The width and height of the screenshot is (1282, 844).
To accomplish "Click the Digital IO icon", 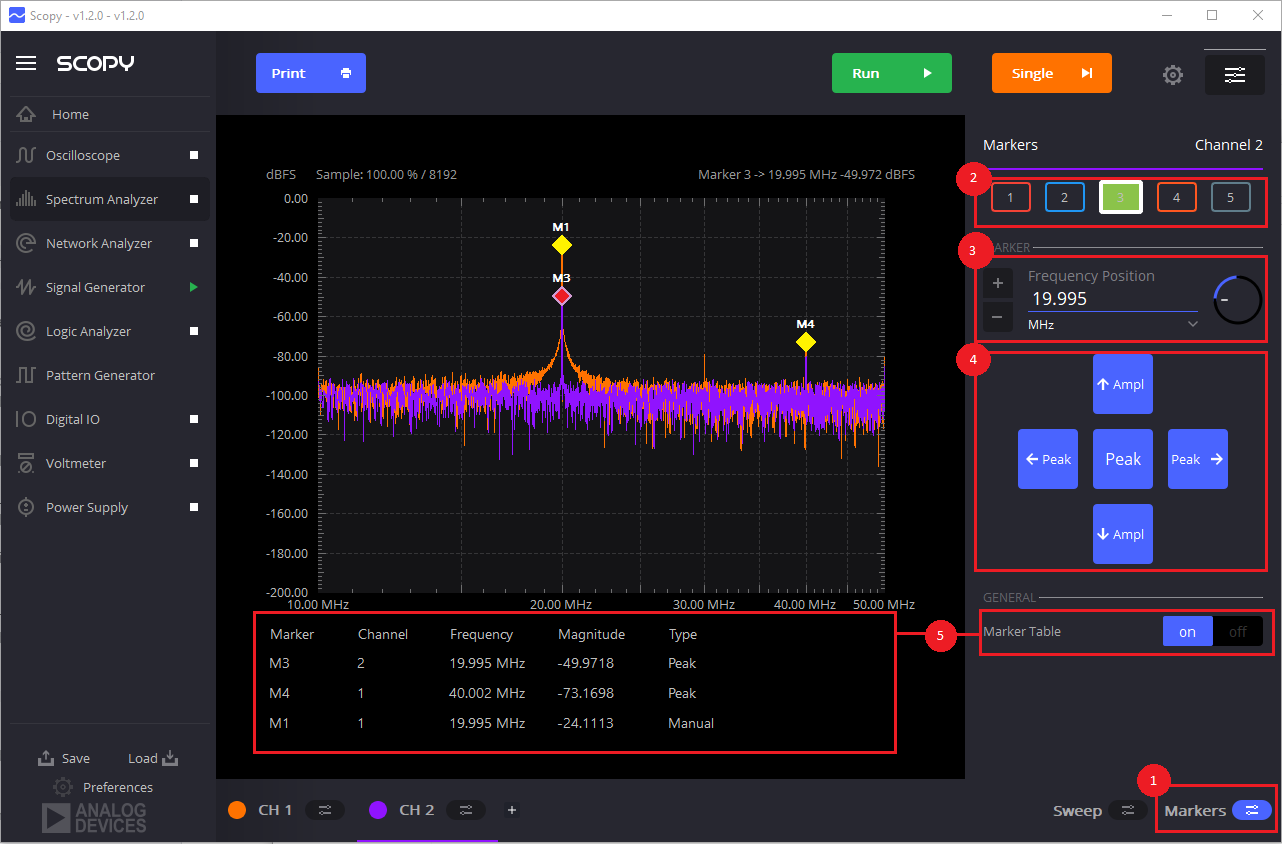I will click(26, 419).
